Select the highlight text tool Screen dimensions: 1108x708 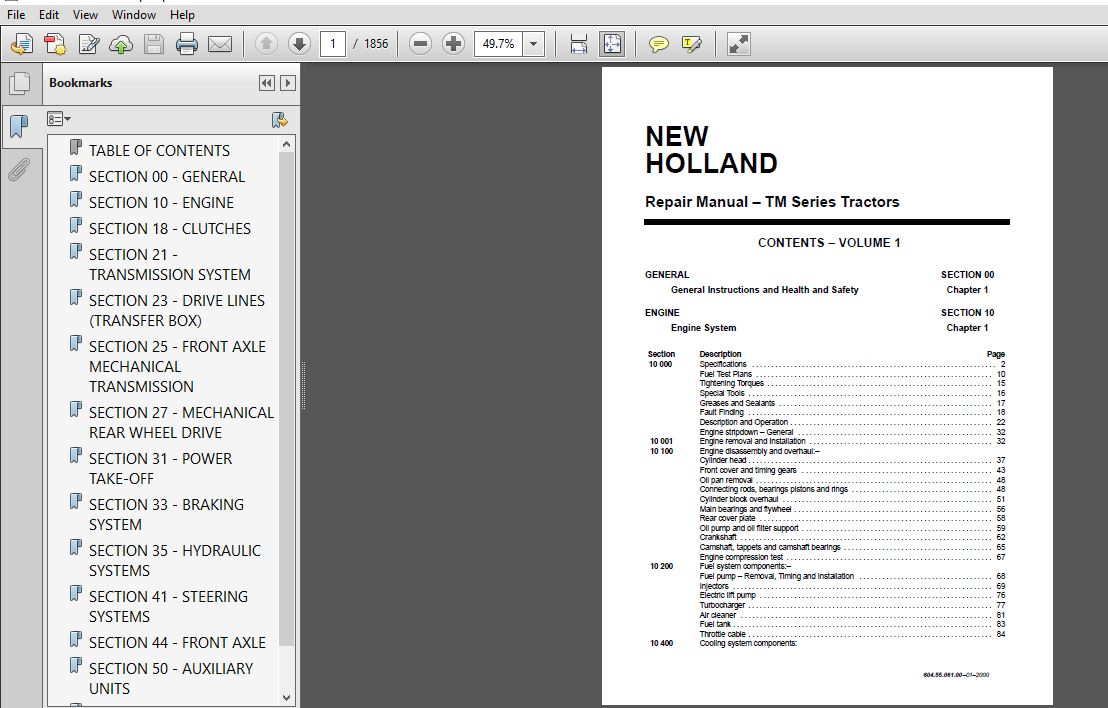click(692, 45)
